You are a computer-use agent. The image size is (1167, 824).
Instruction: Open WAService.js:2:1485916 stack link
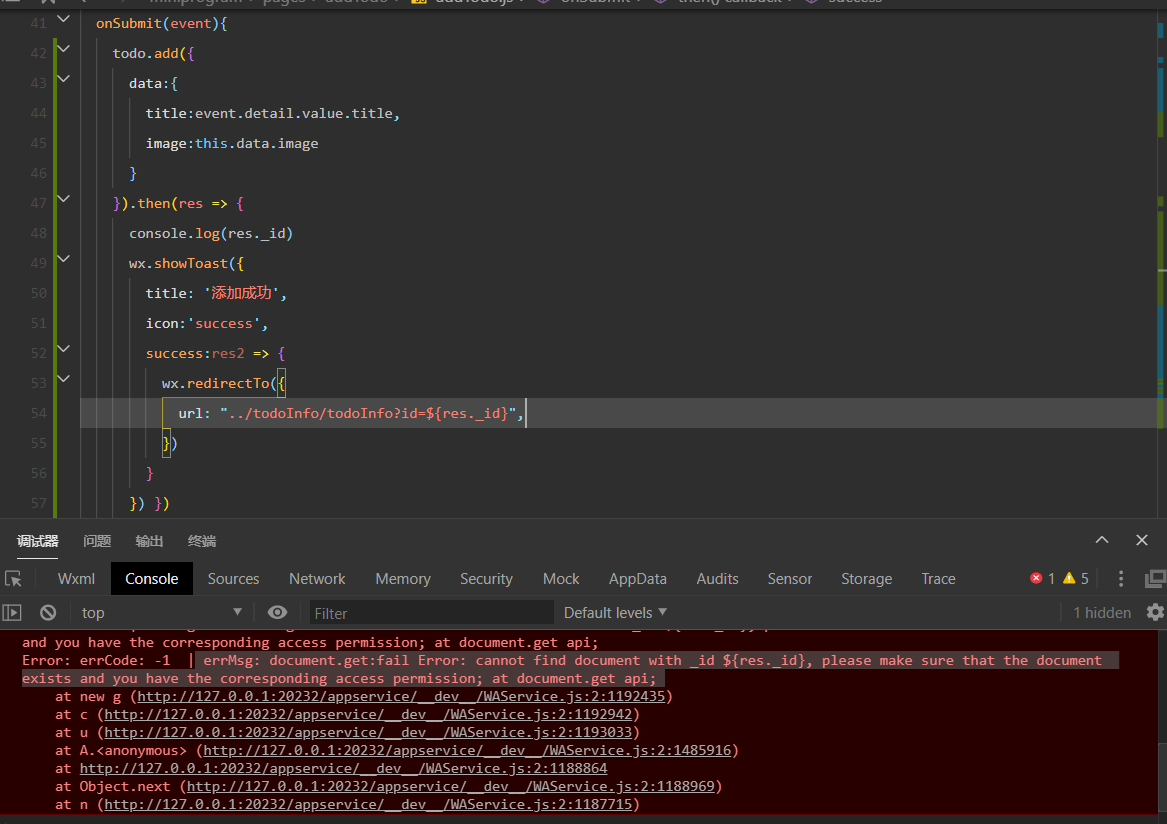(x=467, y=750)
